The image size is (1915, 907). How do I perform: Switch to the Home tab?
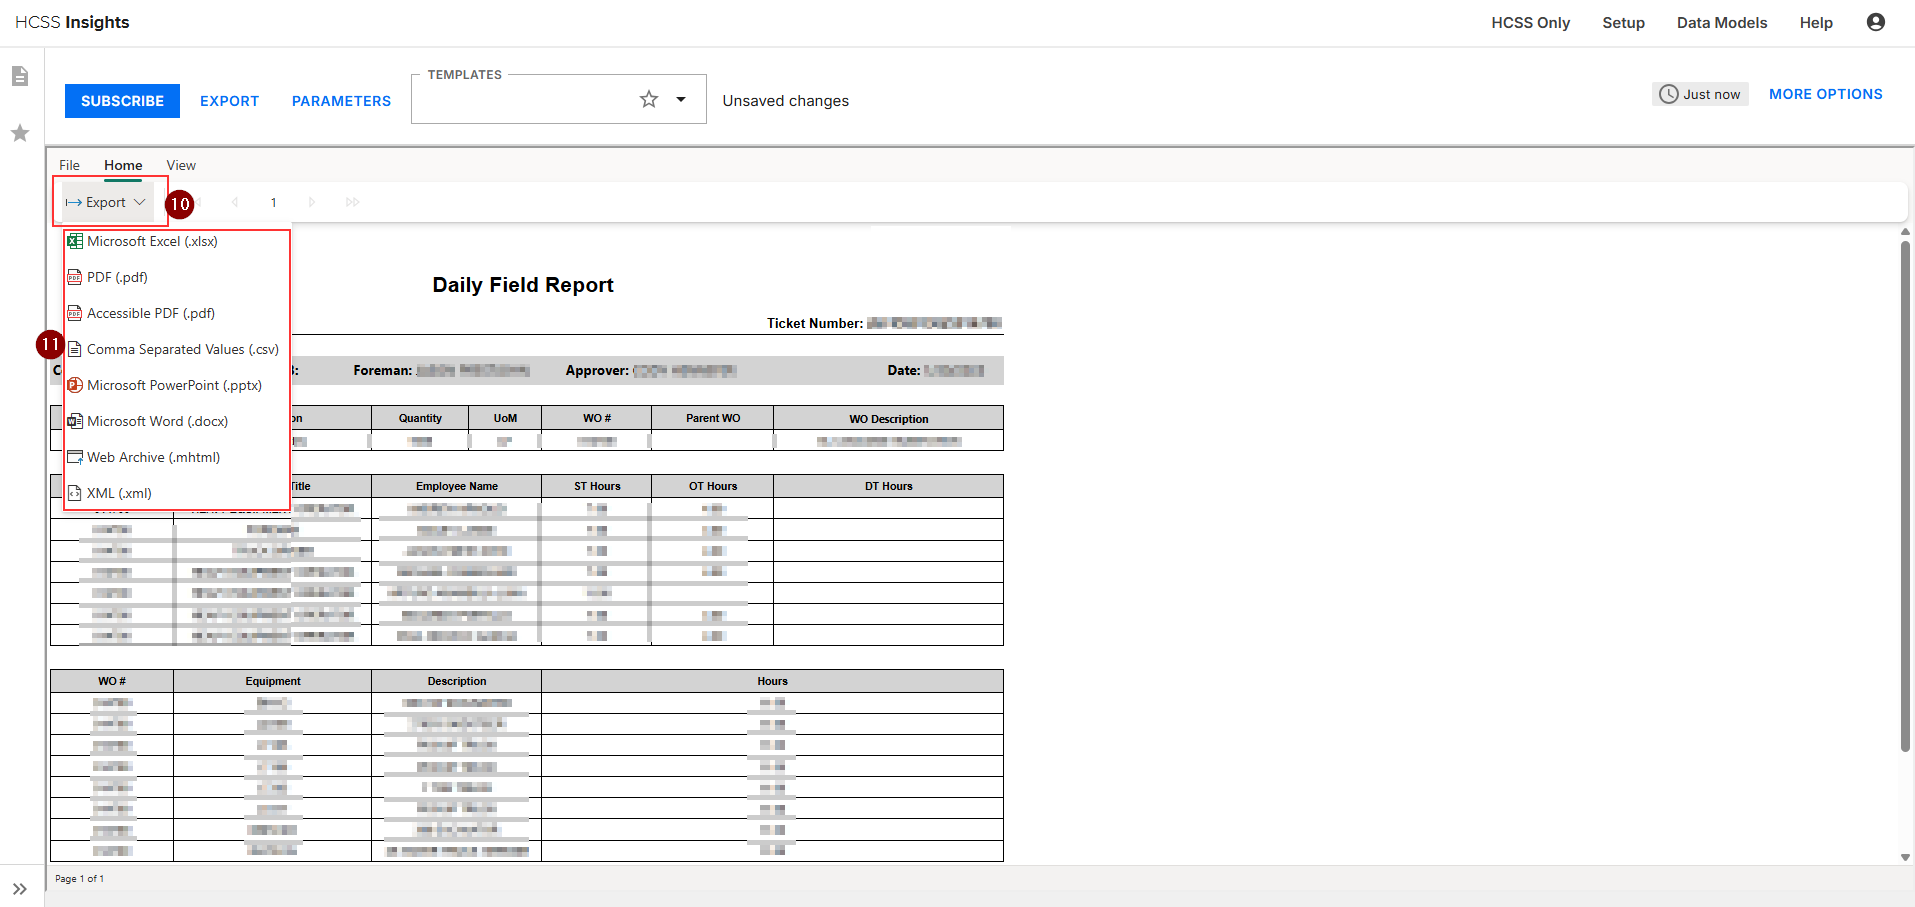click(x=123, y=165)
